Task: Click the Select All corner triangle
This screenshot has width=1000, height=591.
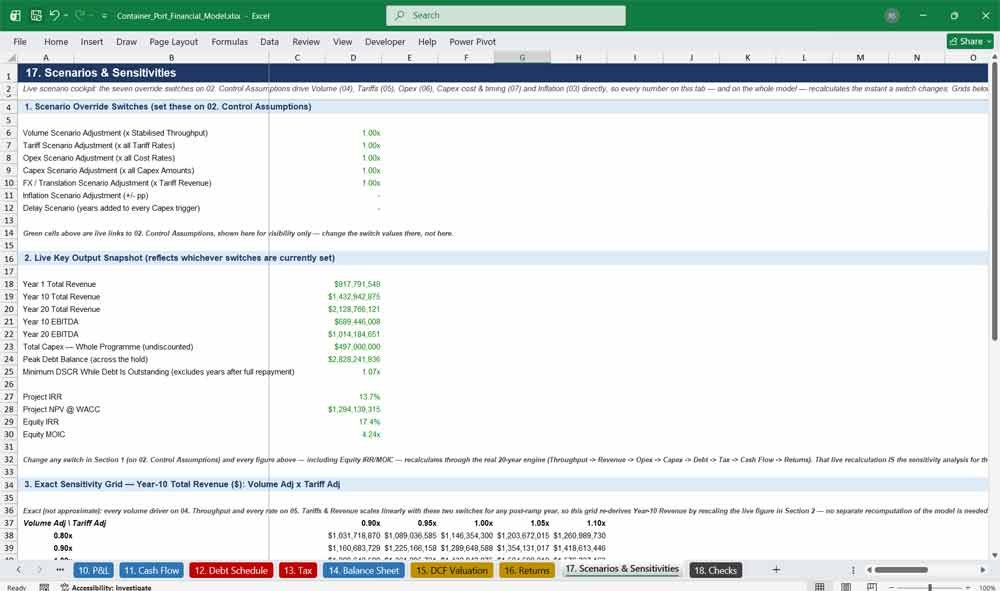Action: (10, 57)
